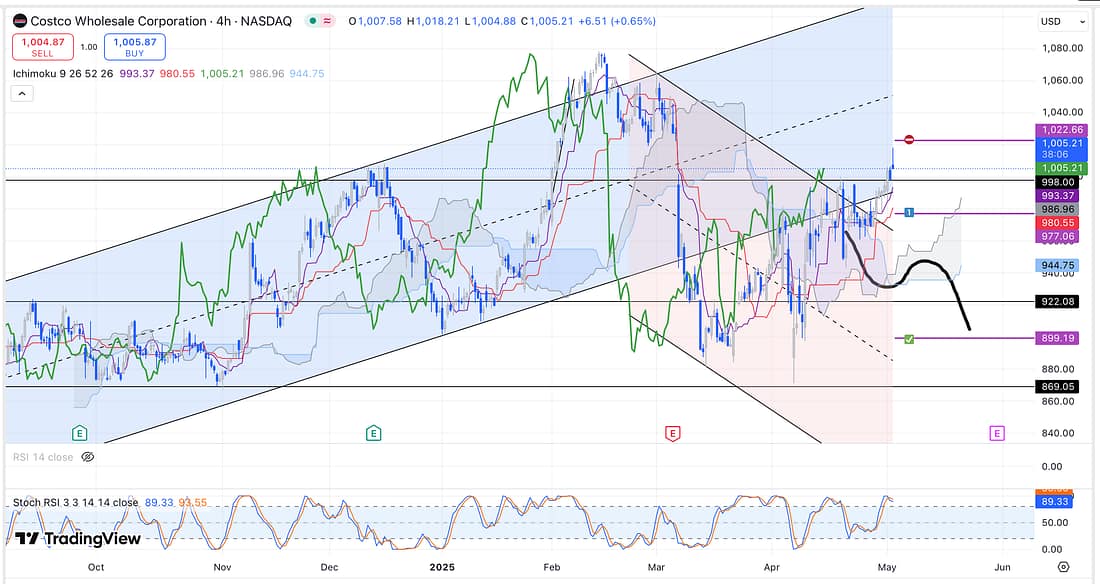Open the chart settings gear icon
Screen dimensions: 1100x584
point(1062,566)
